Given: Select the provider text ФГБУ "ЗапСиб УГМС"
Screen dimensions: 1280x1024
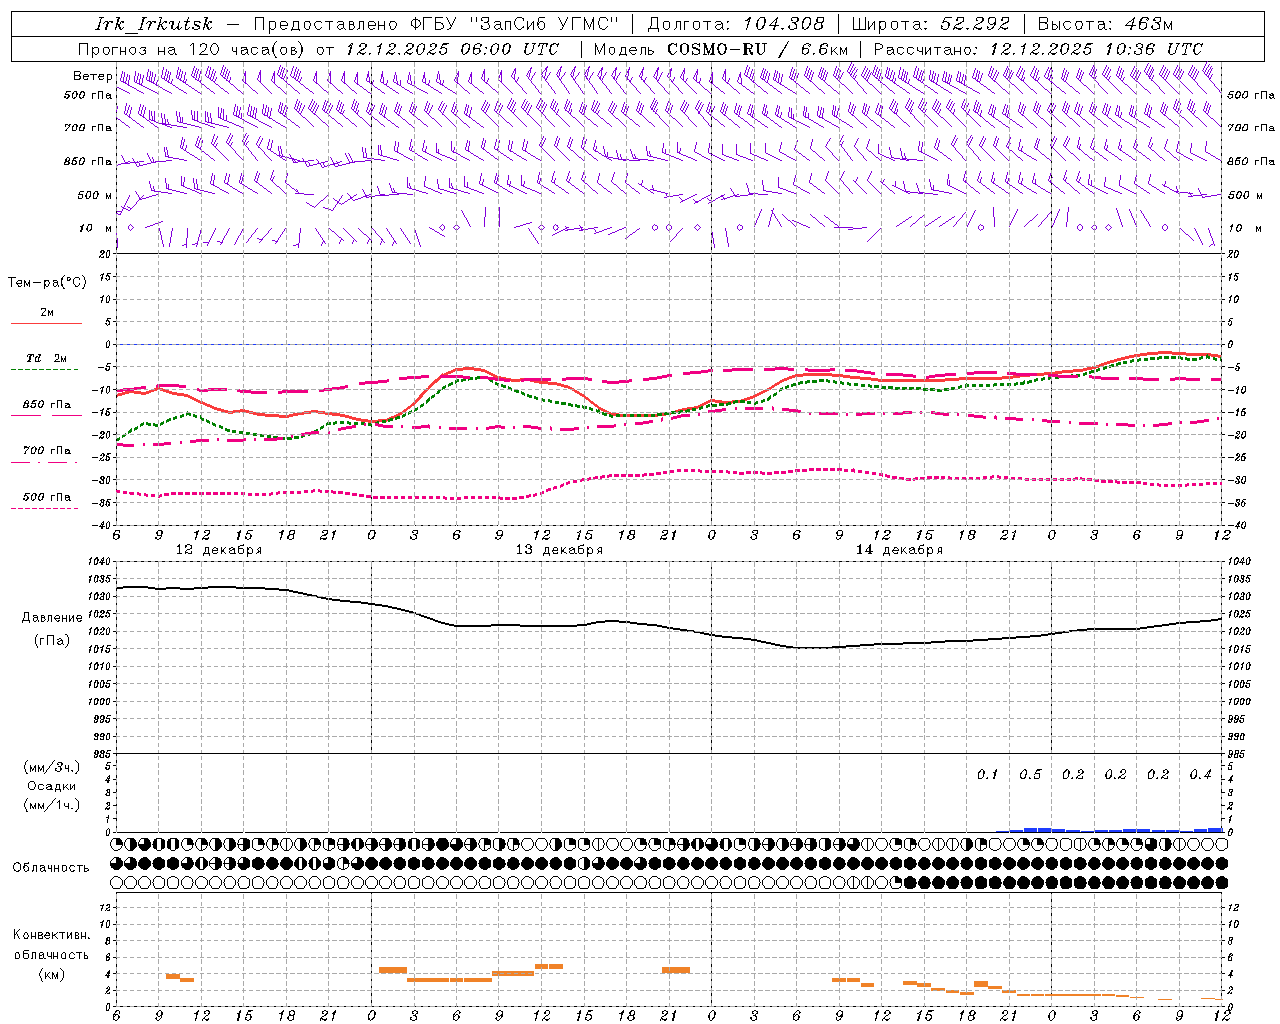Looking at the screenshot, I should point(515,24).
